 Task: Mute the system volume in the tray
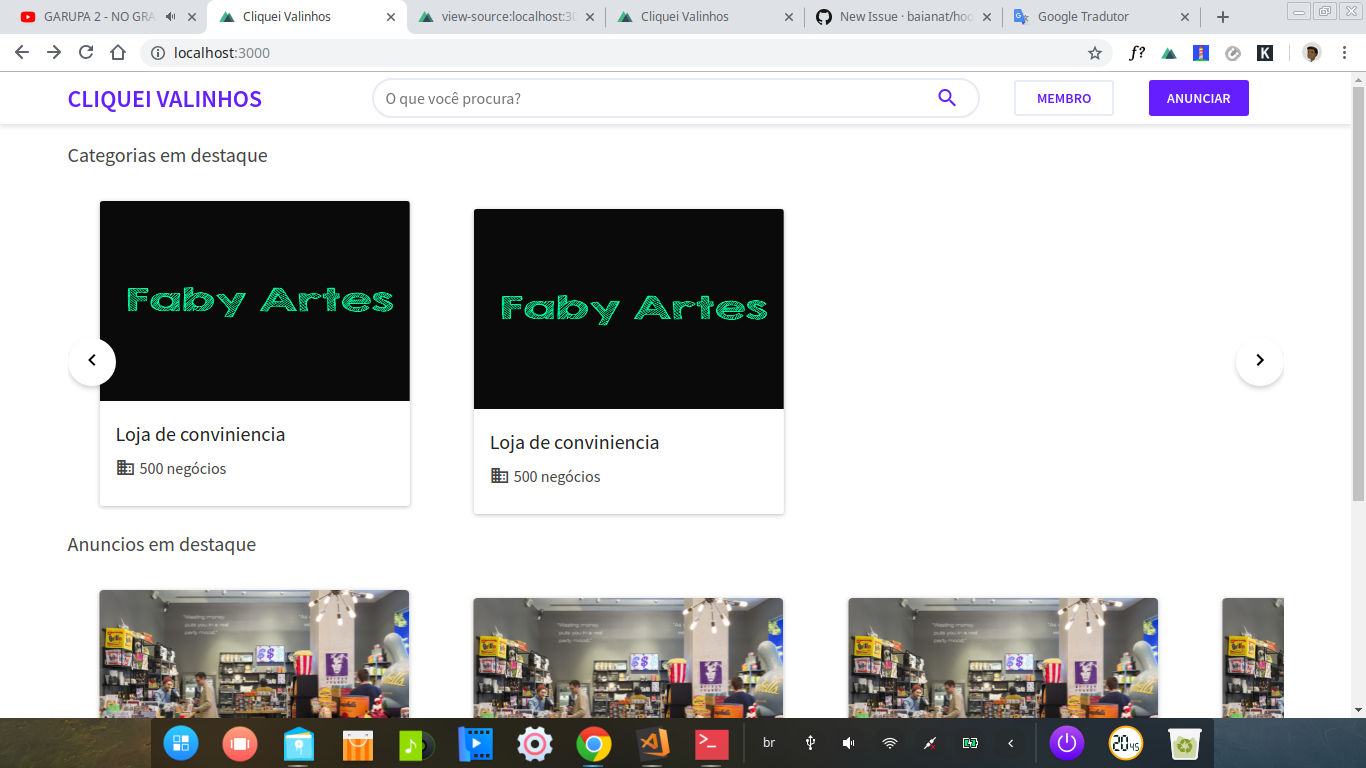pyautogui.click(x=847, y=743)
